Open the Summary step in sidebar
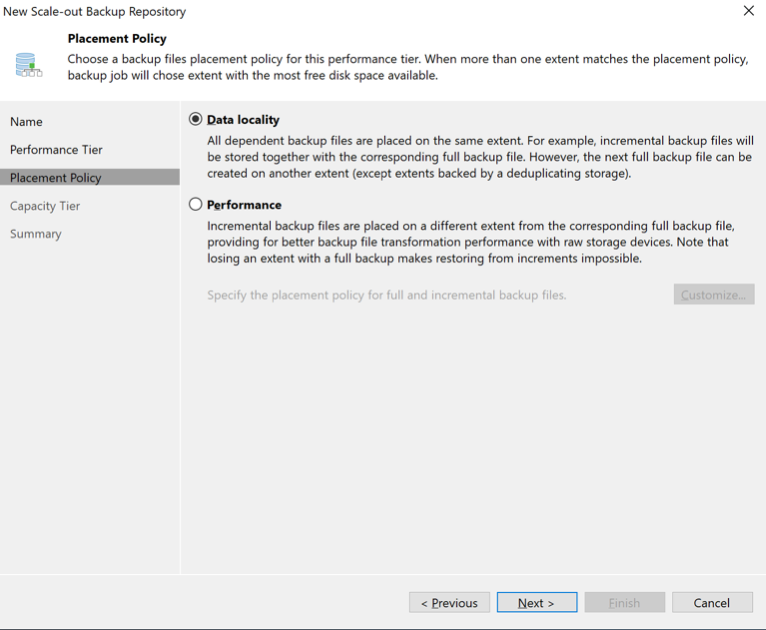This screenshot has height=630, width=766. pos(36,234)
